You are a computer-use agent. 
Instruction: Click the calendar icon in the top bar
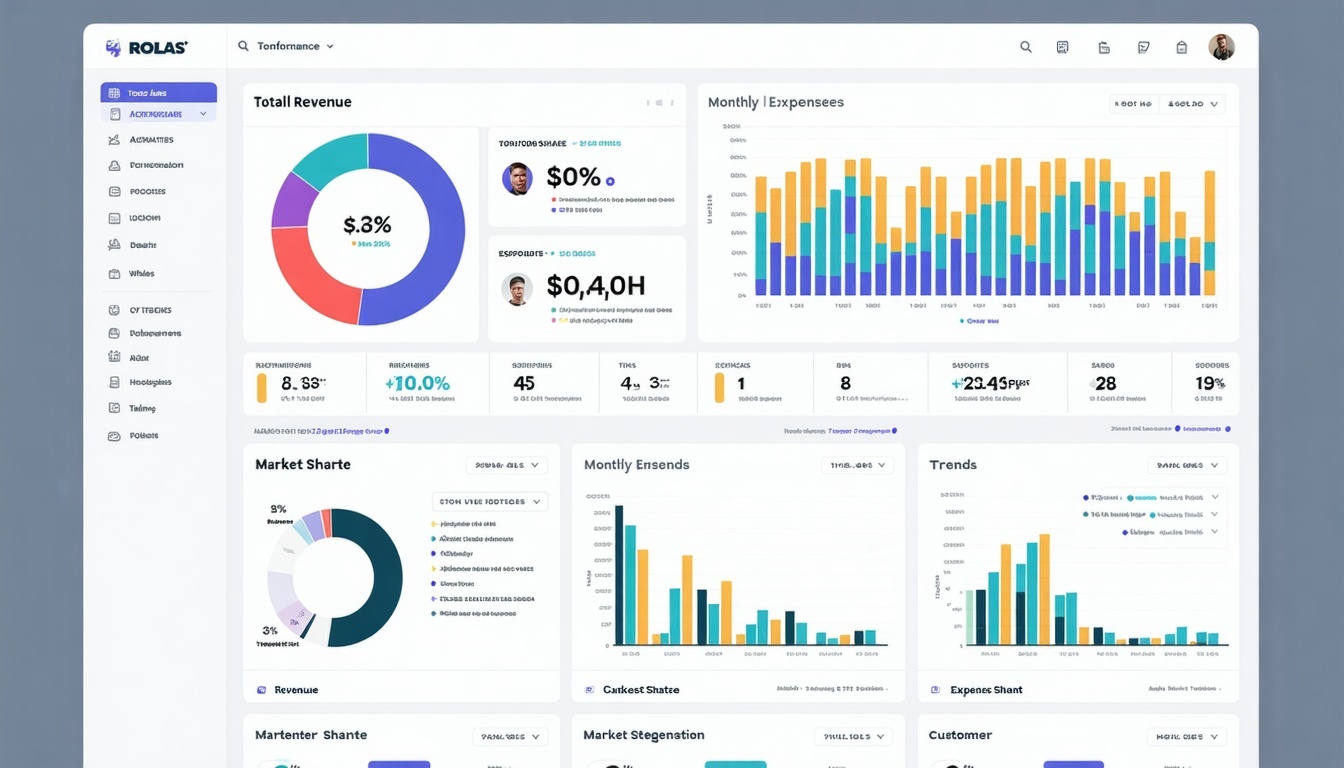(x=1062, y=46)
